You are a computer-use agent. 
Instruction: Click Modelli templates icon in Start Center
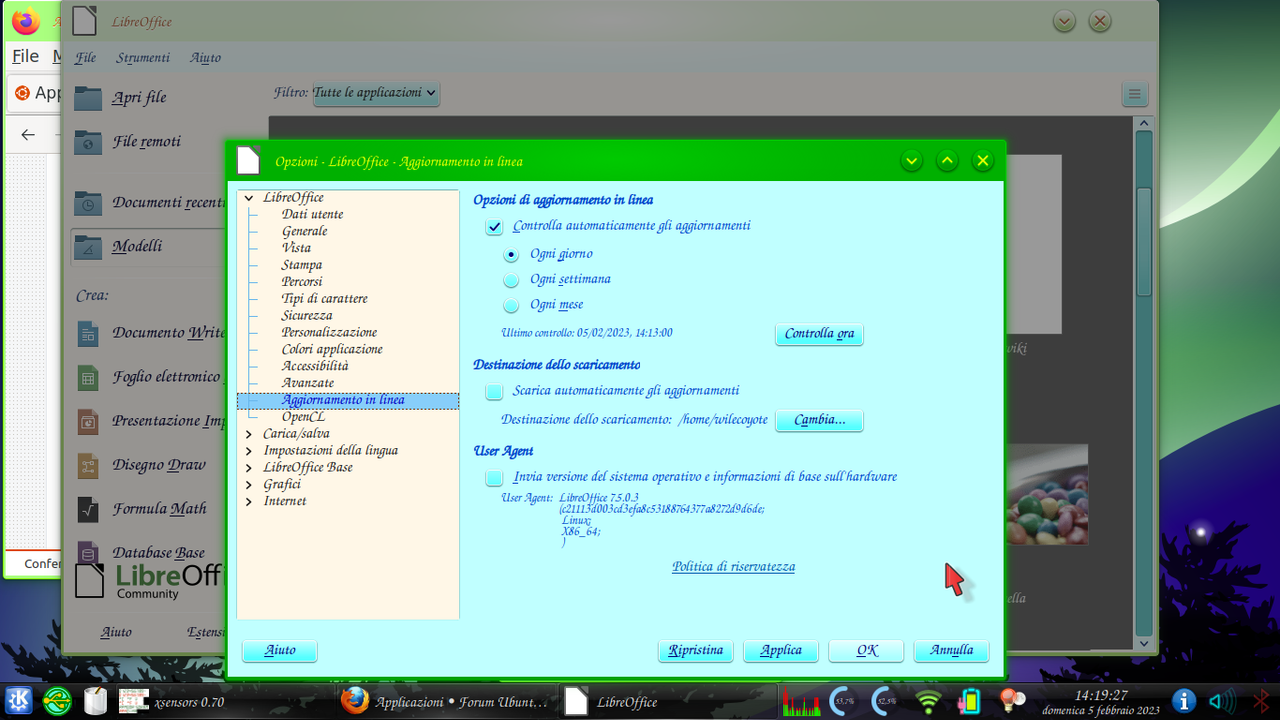tap(88, 246)
